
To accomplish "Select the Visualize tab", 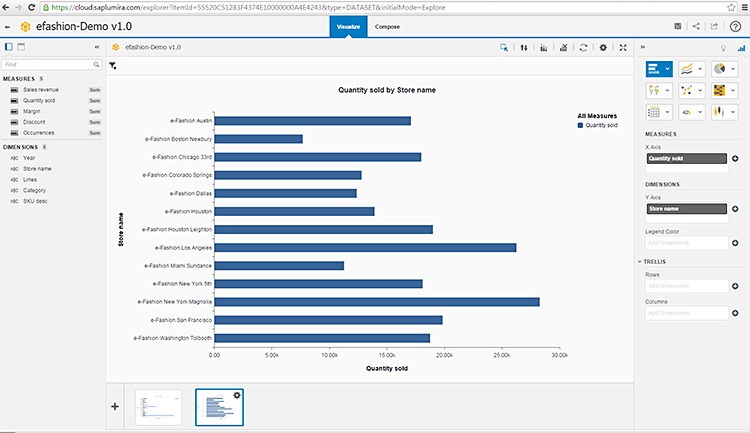I will point(348,27).
